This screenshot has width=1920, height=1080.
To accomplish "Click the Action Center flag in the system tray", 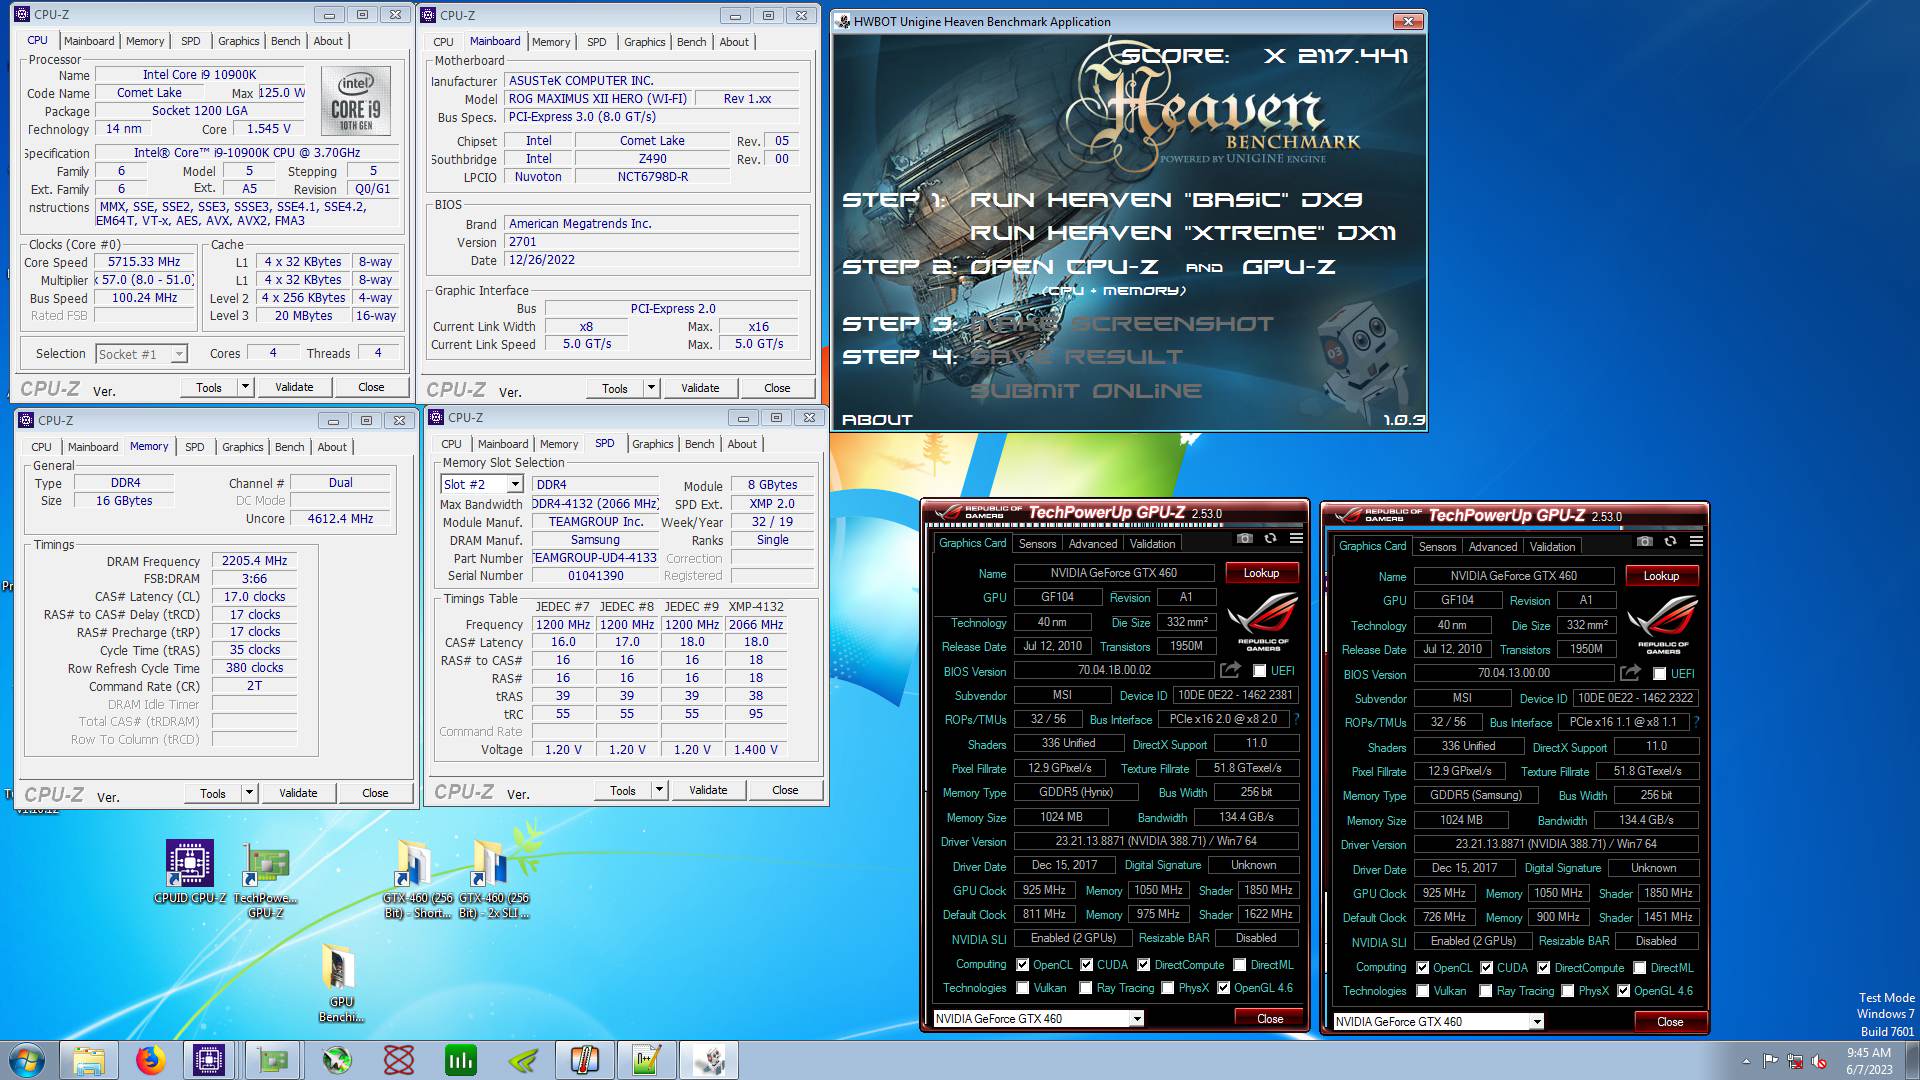I will [1771, 1061].
